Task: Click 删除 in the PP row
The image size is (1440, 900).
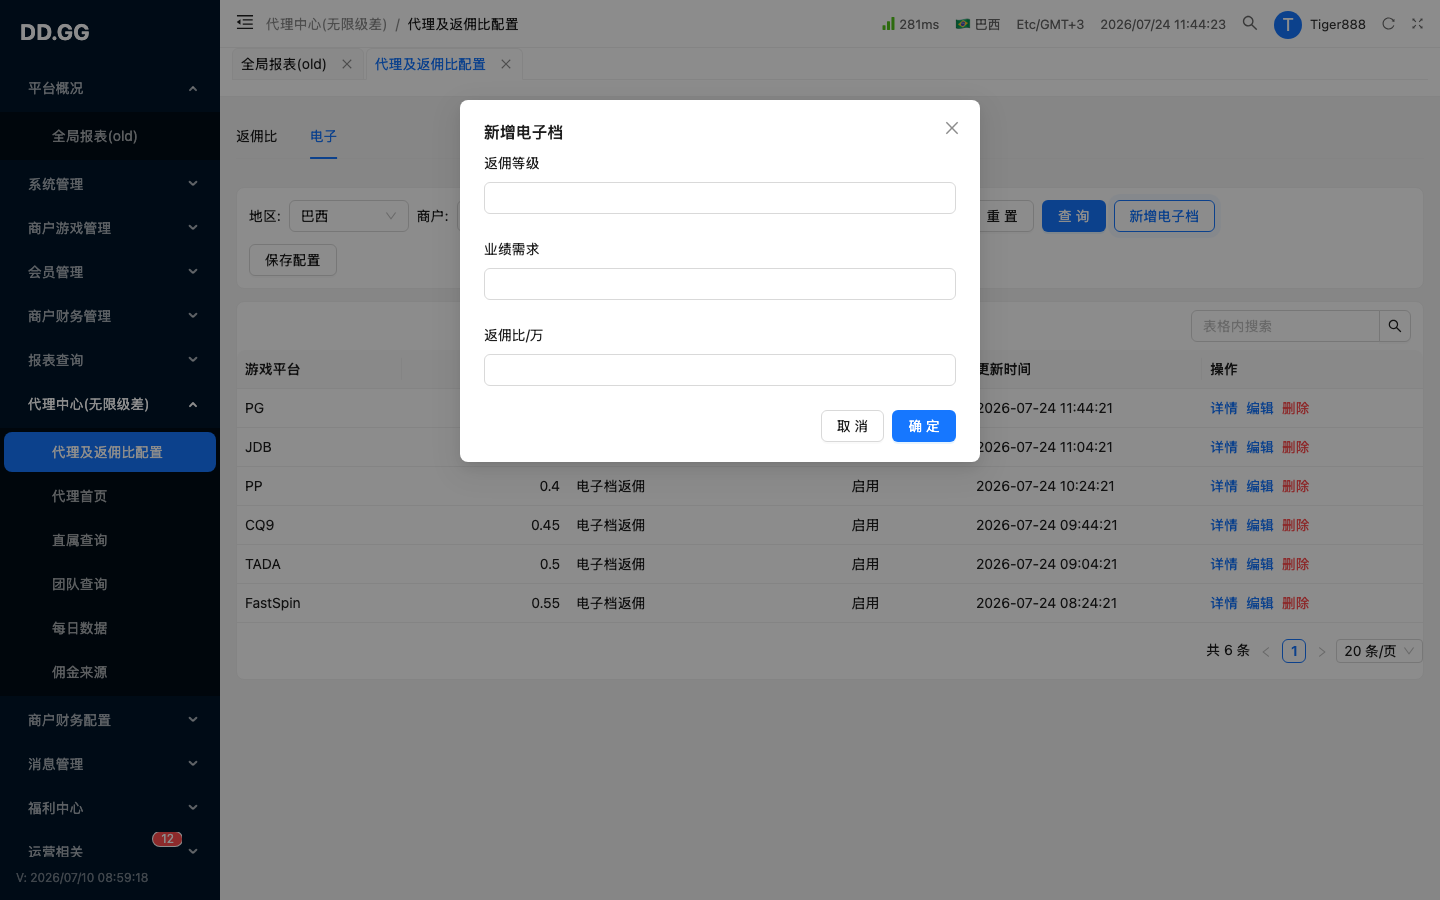Action: pyautogui.click(x=1296, y=486)
